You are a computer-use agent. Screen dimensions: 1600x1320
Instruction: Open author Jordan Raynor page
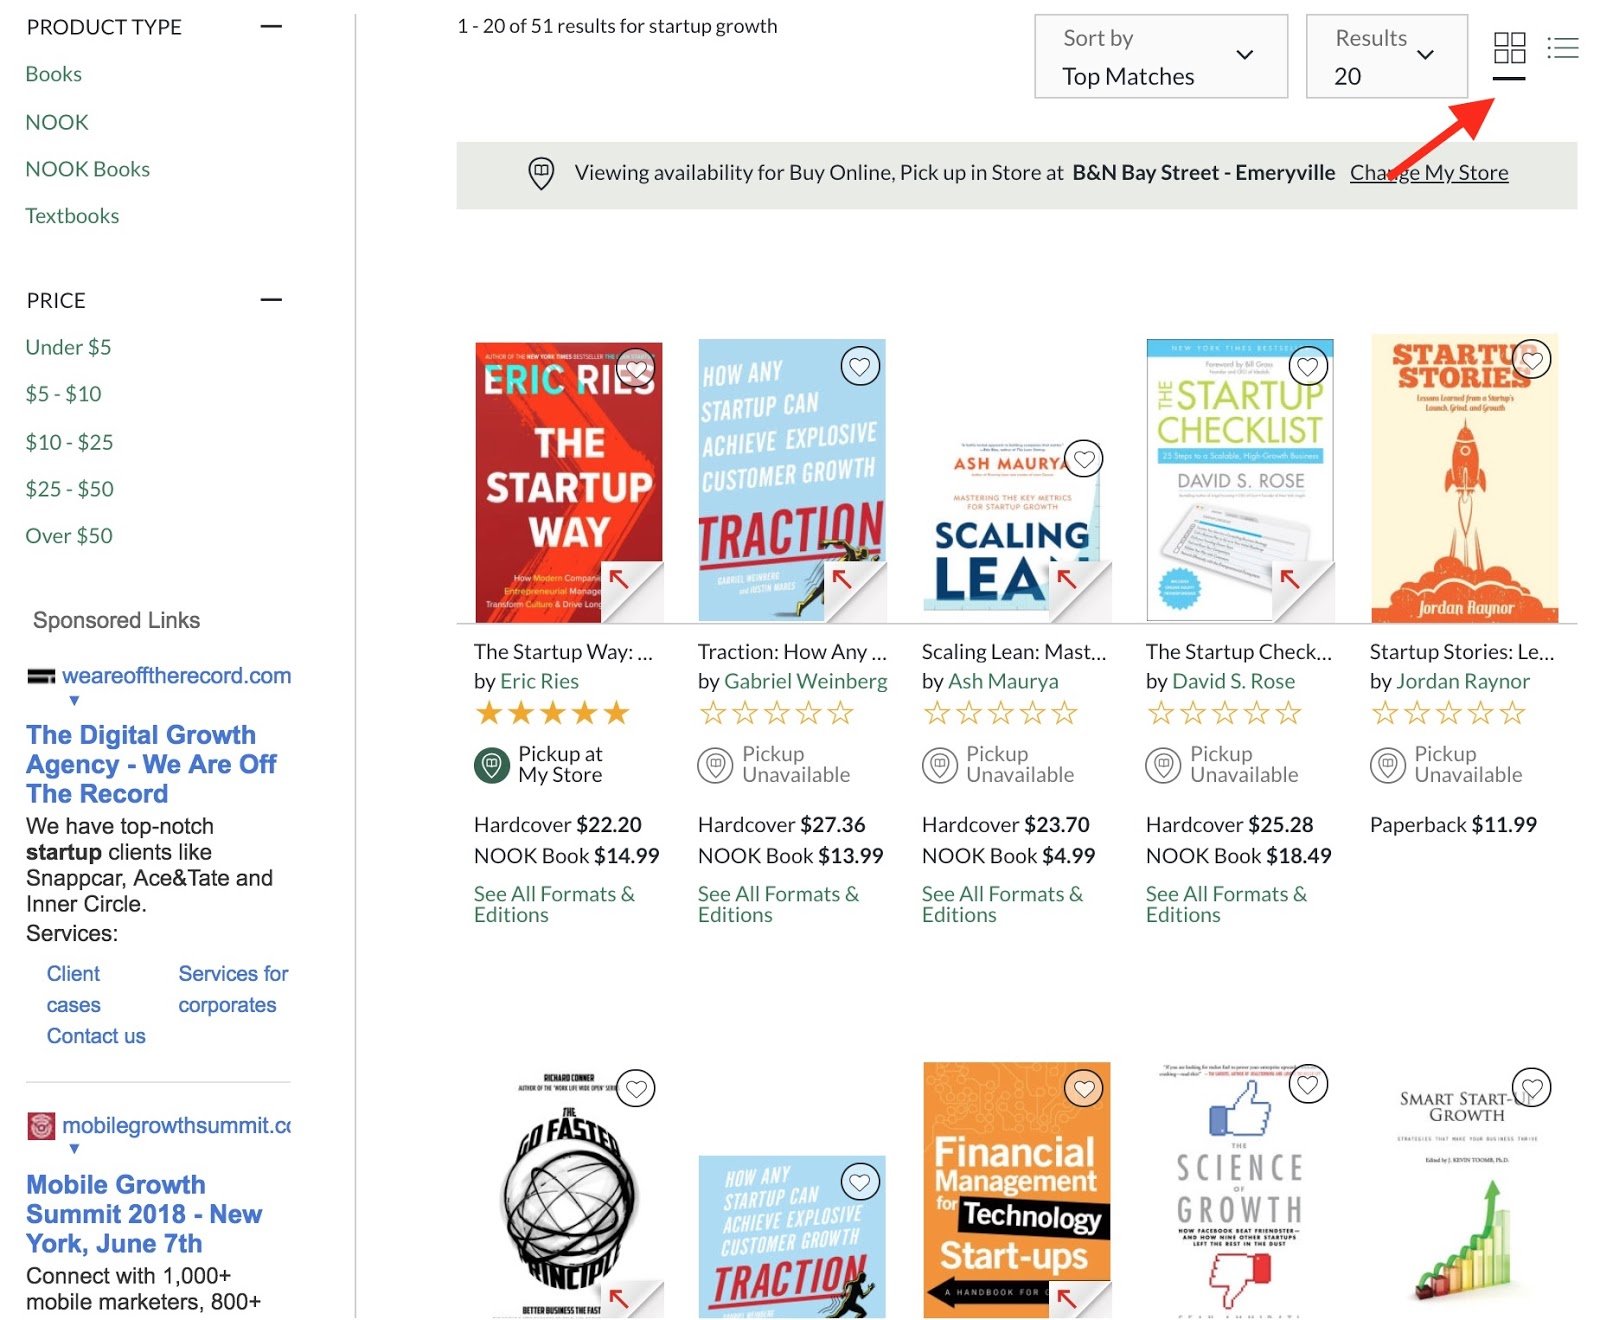pyautogui.click(x=1463, y=681)
